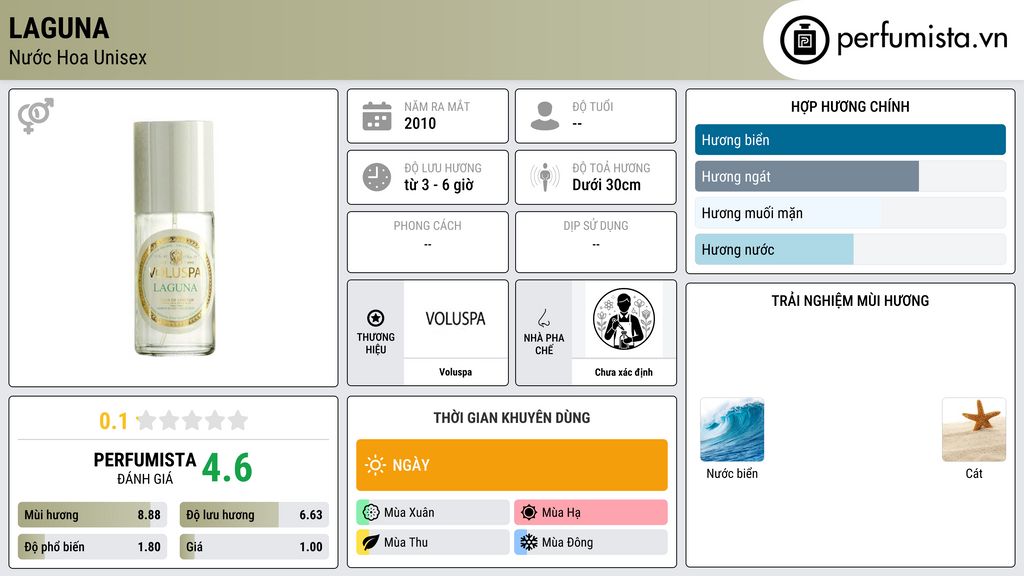Click the Hương biển accord bar
Image resolution: width=1024 pixels, height=576 pixels.
[850, 140]
